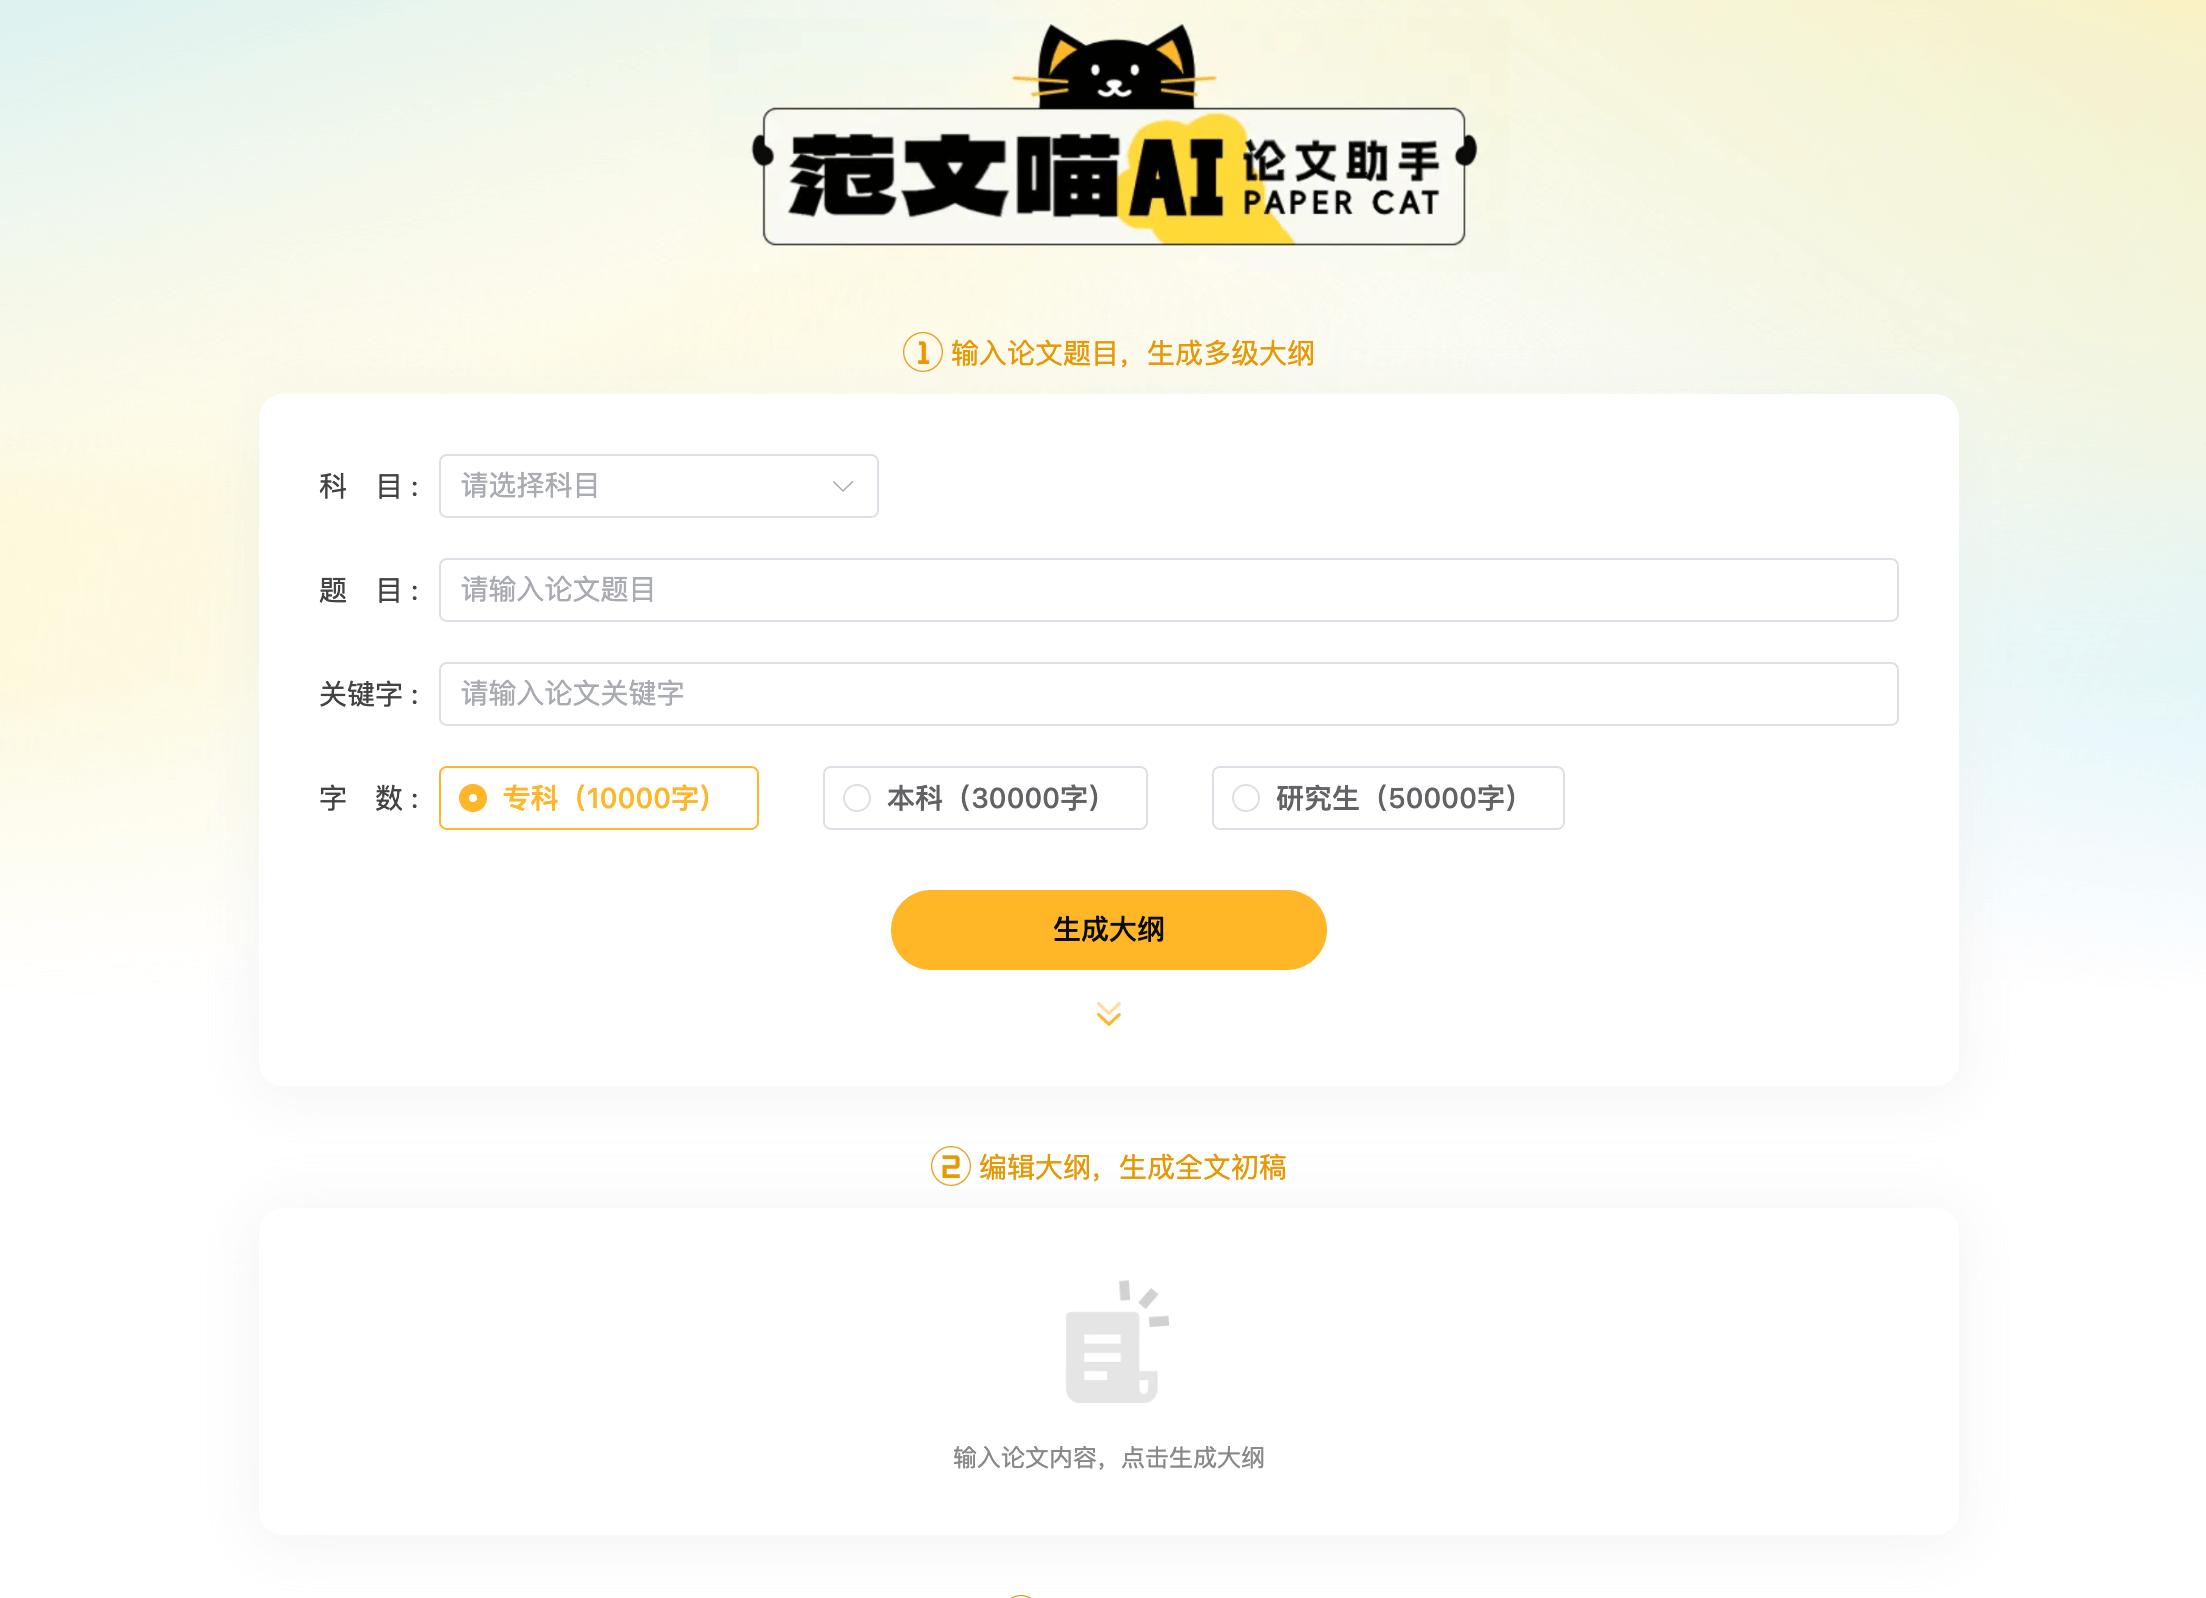The height and width of the screenshot is (1598, 2206).
Task: Click the subject dropdown arrow chevron
Action: [x=843, y=487]
